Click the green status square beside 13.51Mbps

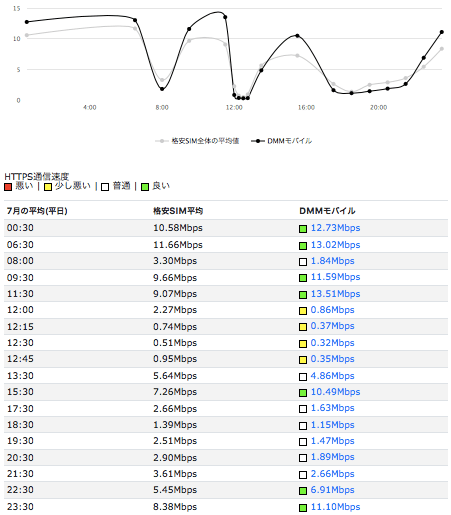tap(303, 295)
